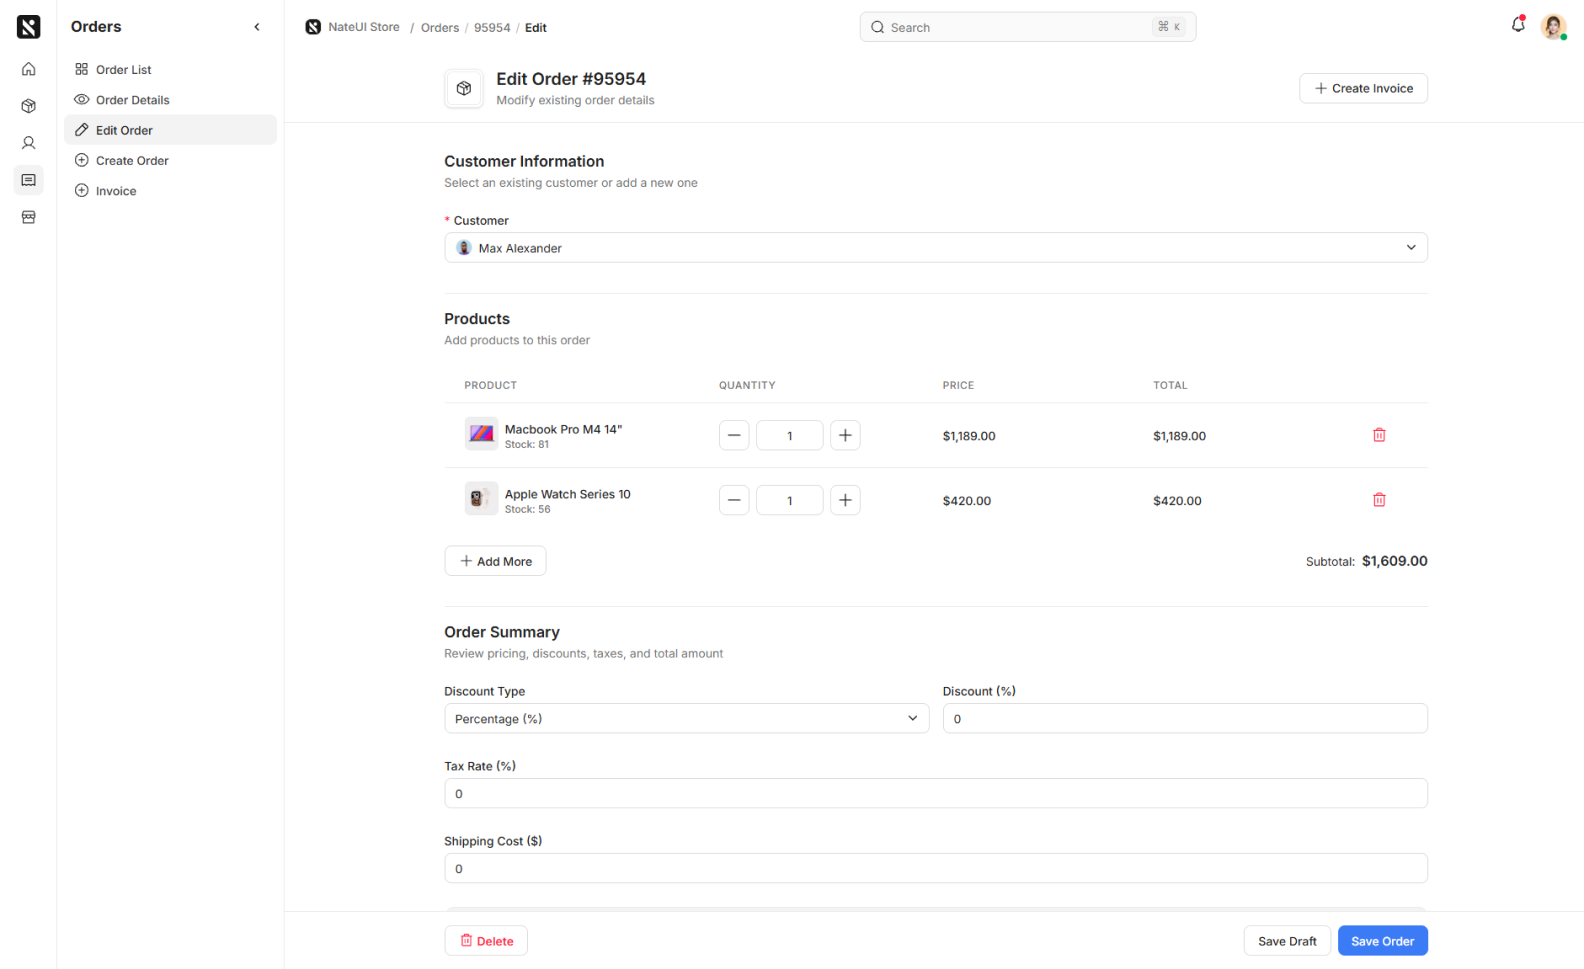Click Apple Watch Series 10 quantity input
Screen dimensions: 1584x969
tap(790, 500)
